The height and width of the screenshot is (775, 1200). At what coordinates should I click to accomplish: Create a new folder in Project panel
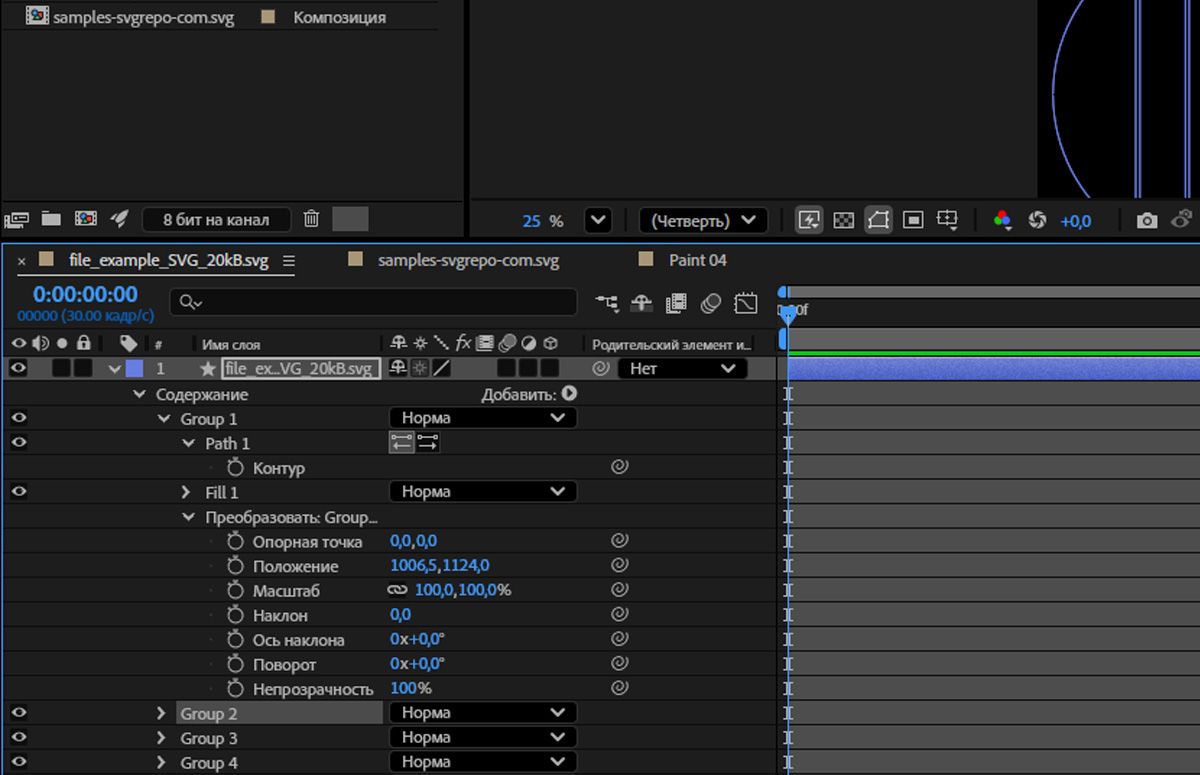point(51,218)
